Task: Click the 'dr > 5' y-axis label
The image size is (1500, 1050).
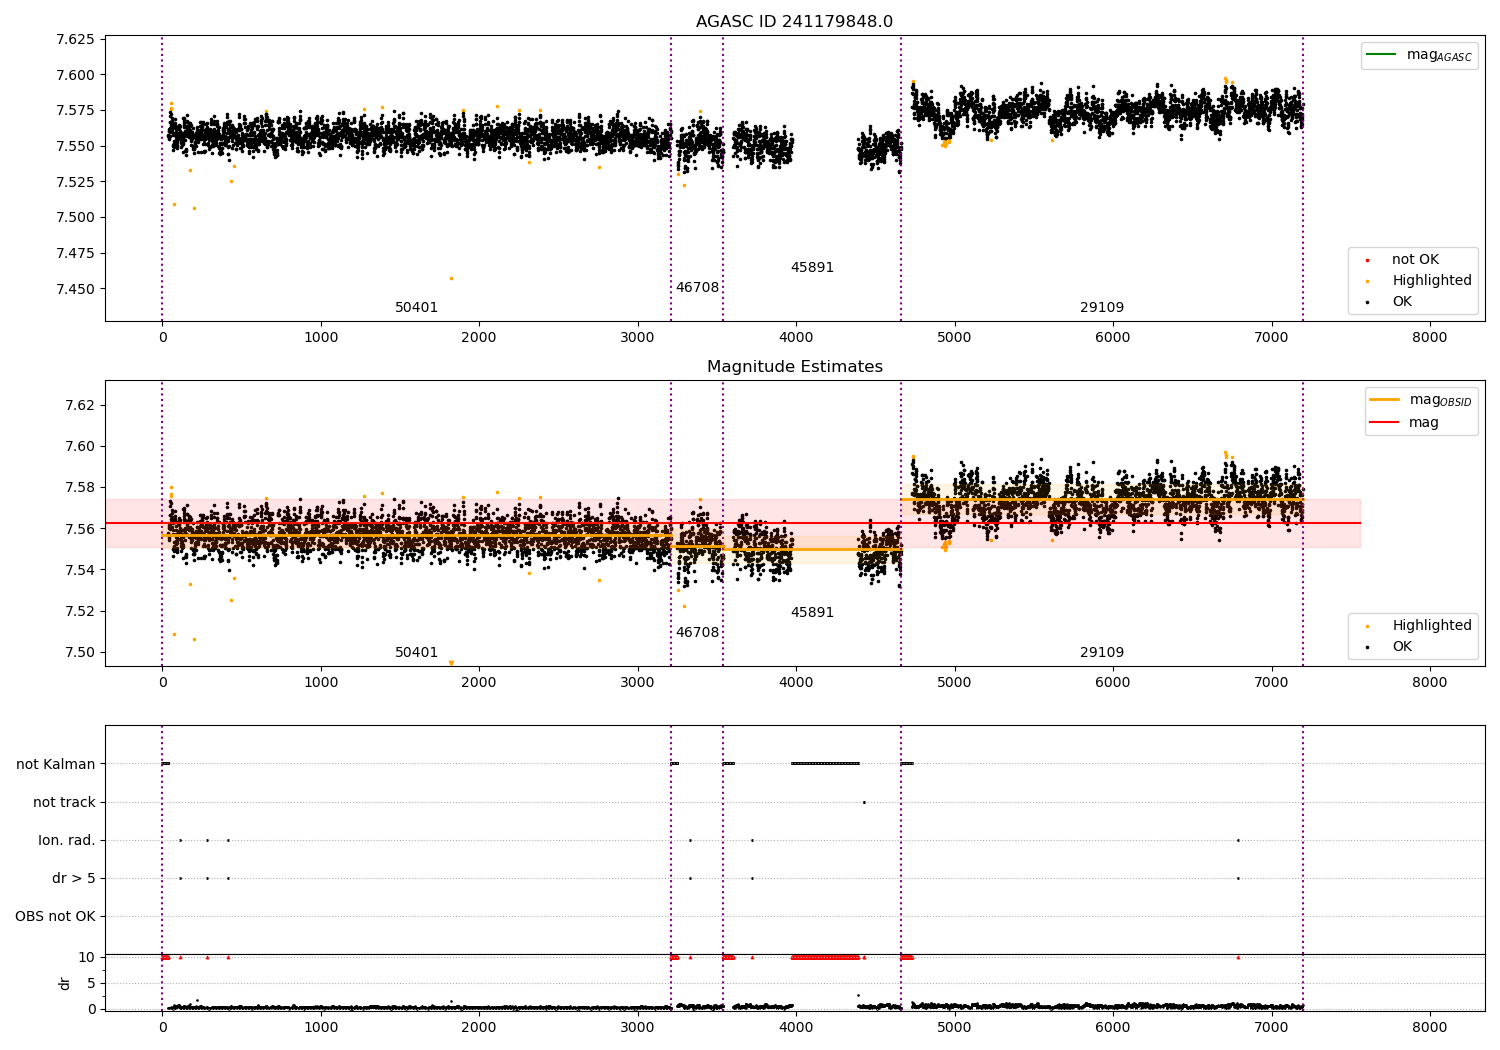Action: click(x=74, y=879)
